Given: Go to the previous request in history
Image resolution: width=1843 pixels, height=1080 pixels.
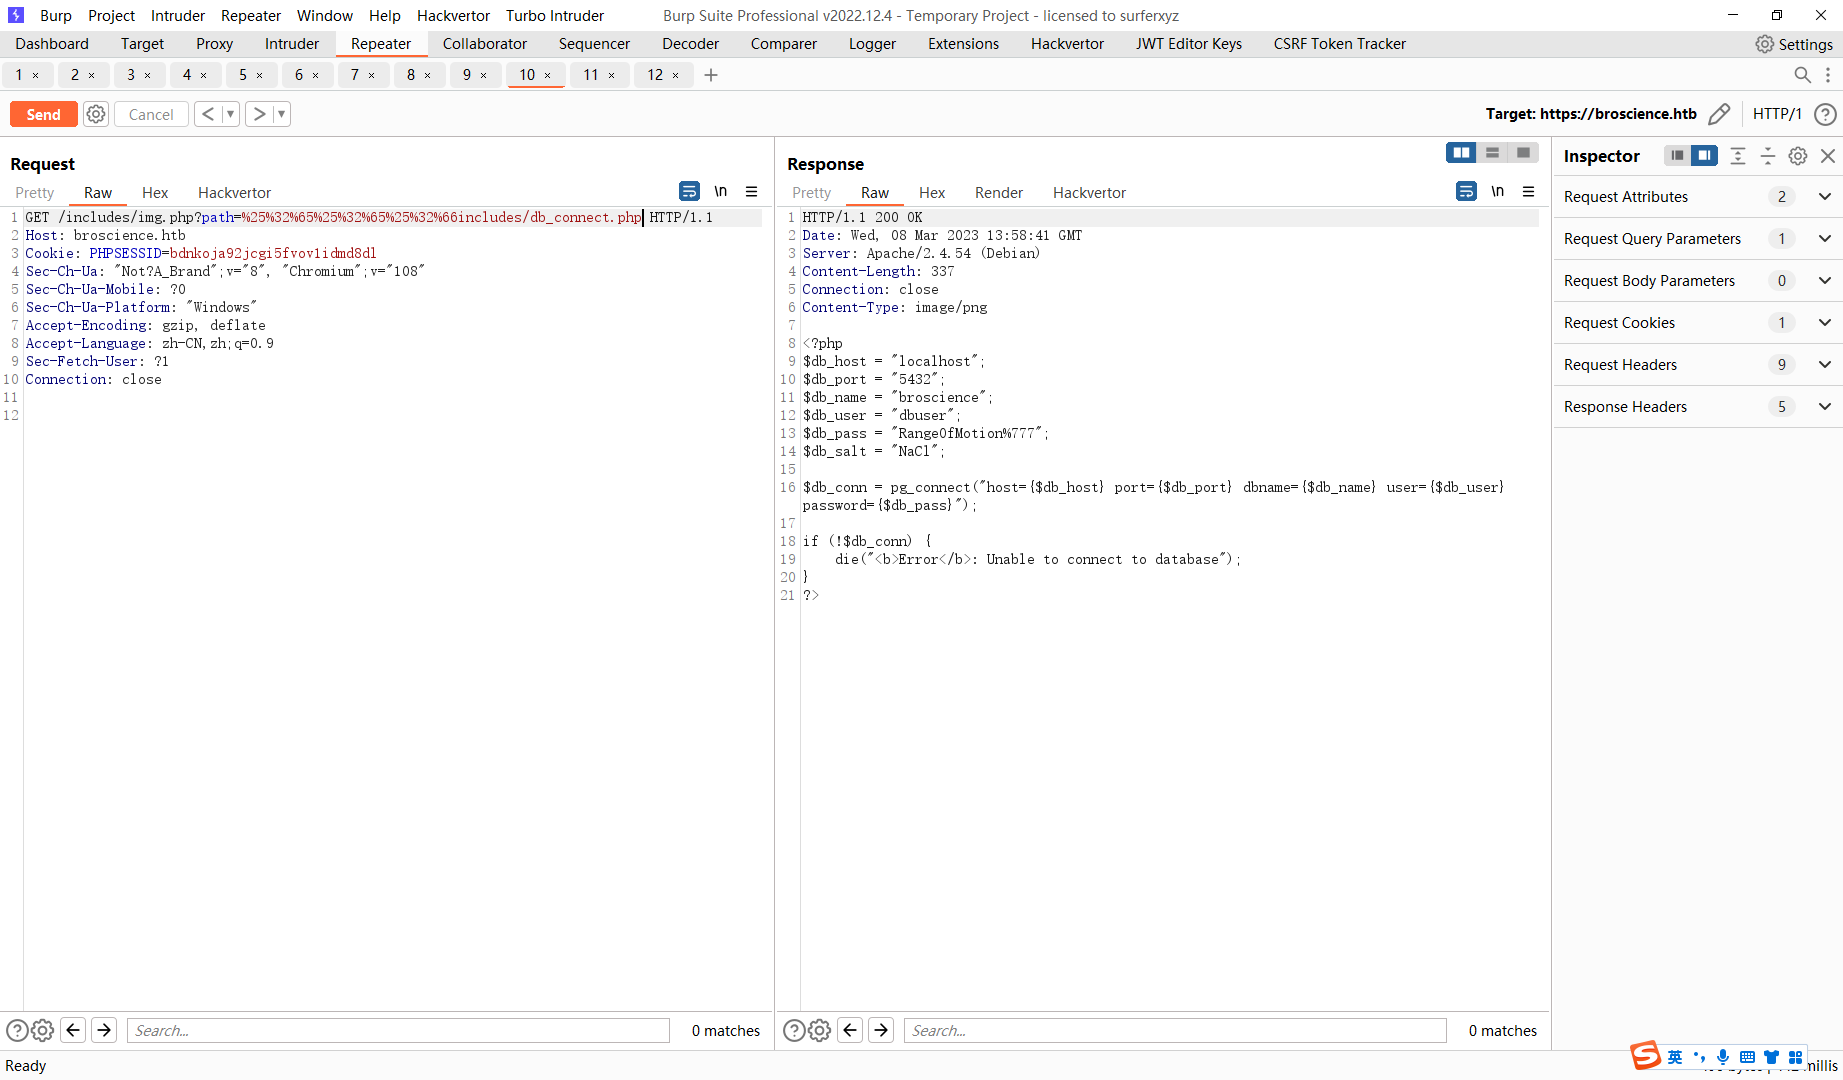Looking at the screenshot, I should (x=207, y=114).
